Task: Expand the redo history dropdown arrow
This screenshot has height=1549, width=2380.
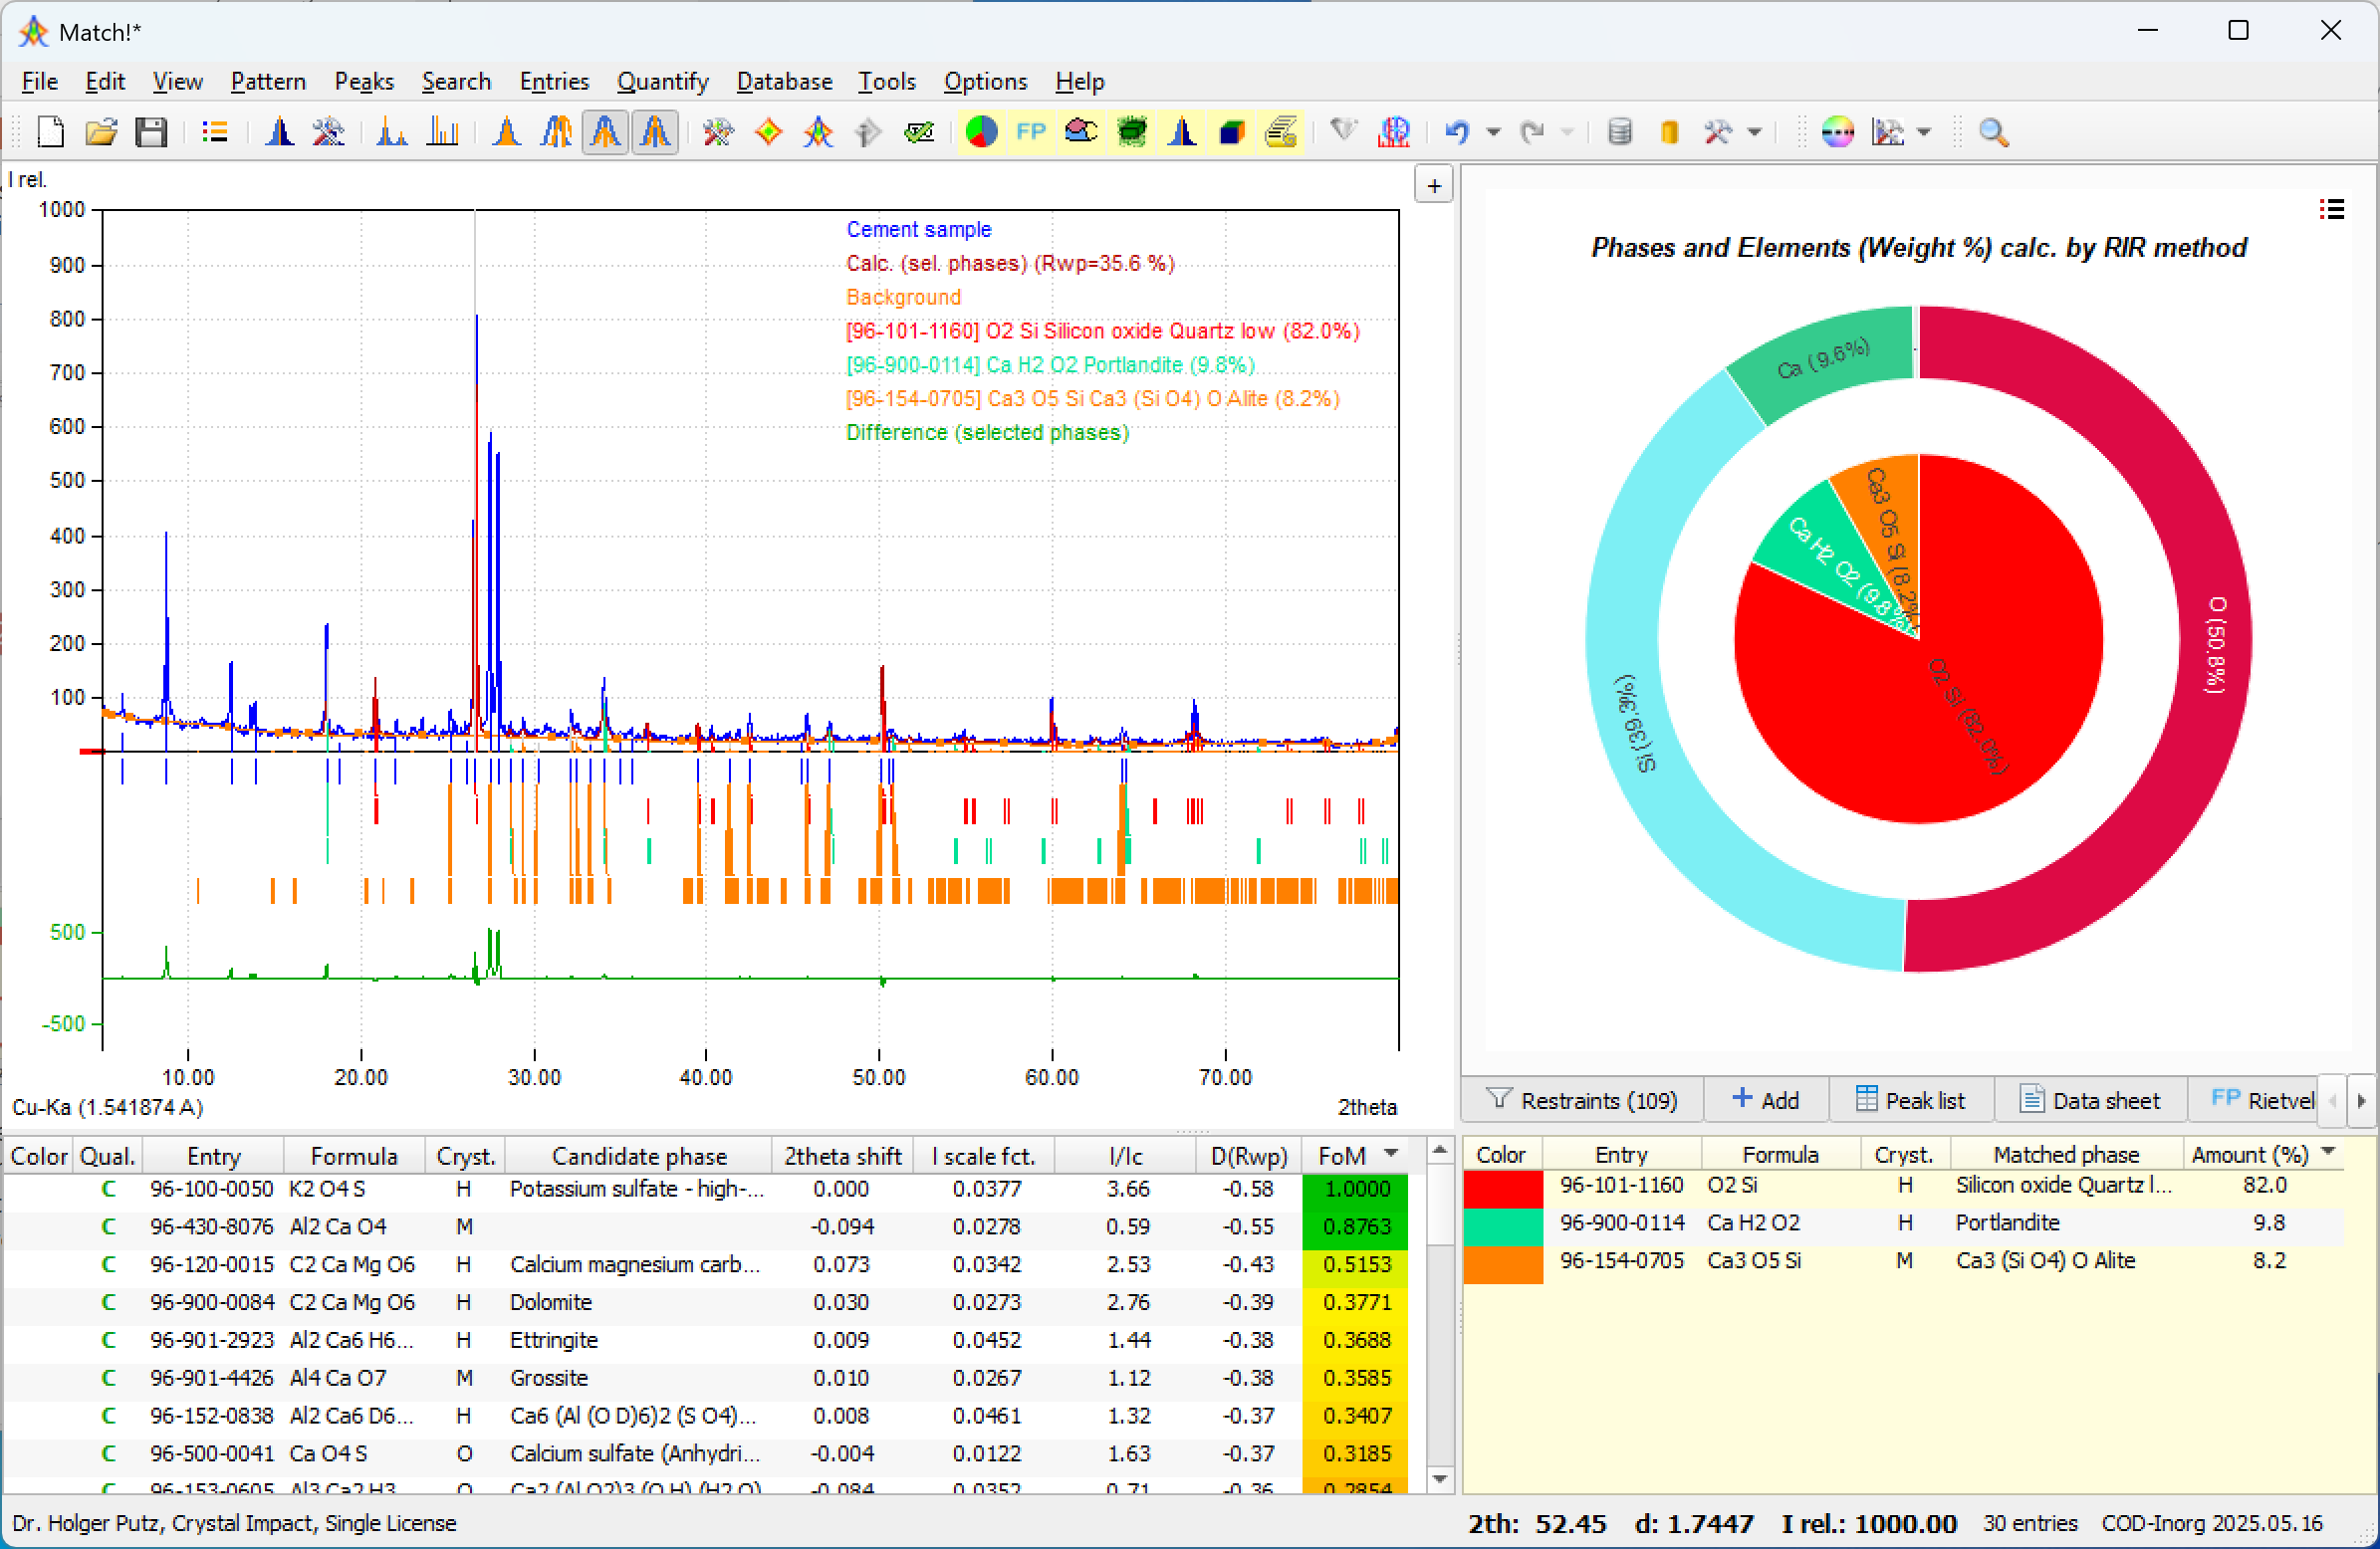Action: point(1566,131)
